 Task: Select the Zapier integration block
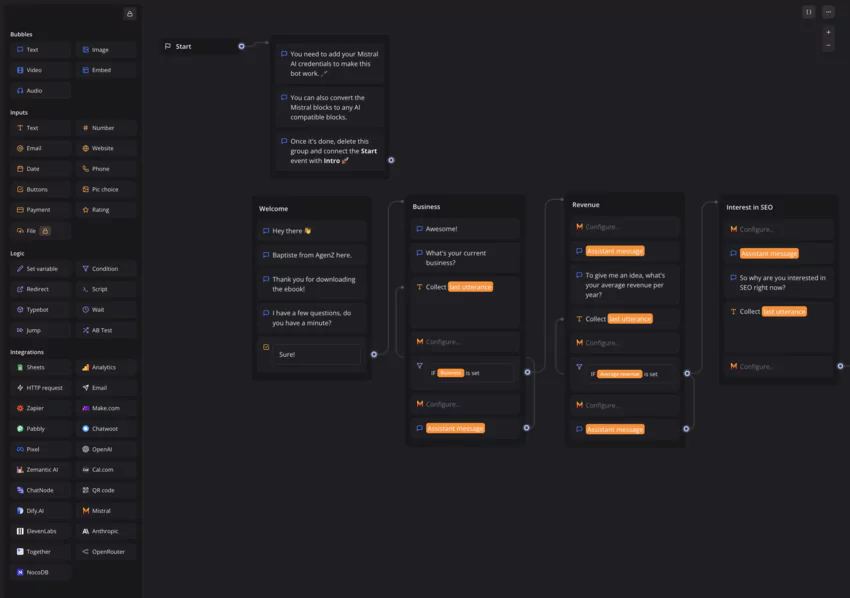40,407
